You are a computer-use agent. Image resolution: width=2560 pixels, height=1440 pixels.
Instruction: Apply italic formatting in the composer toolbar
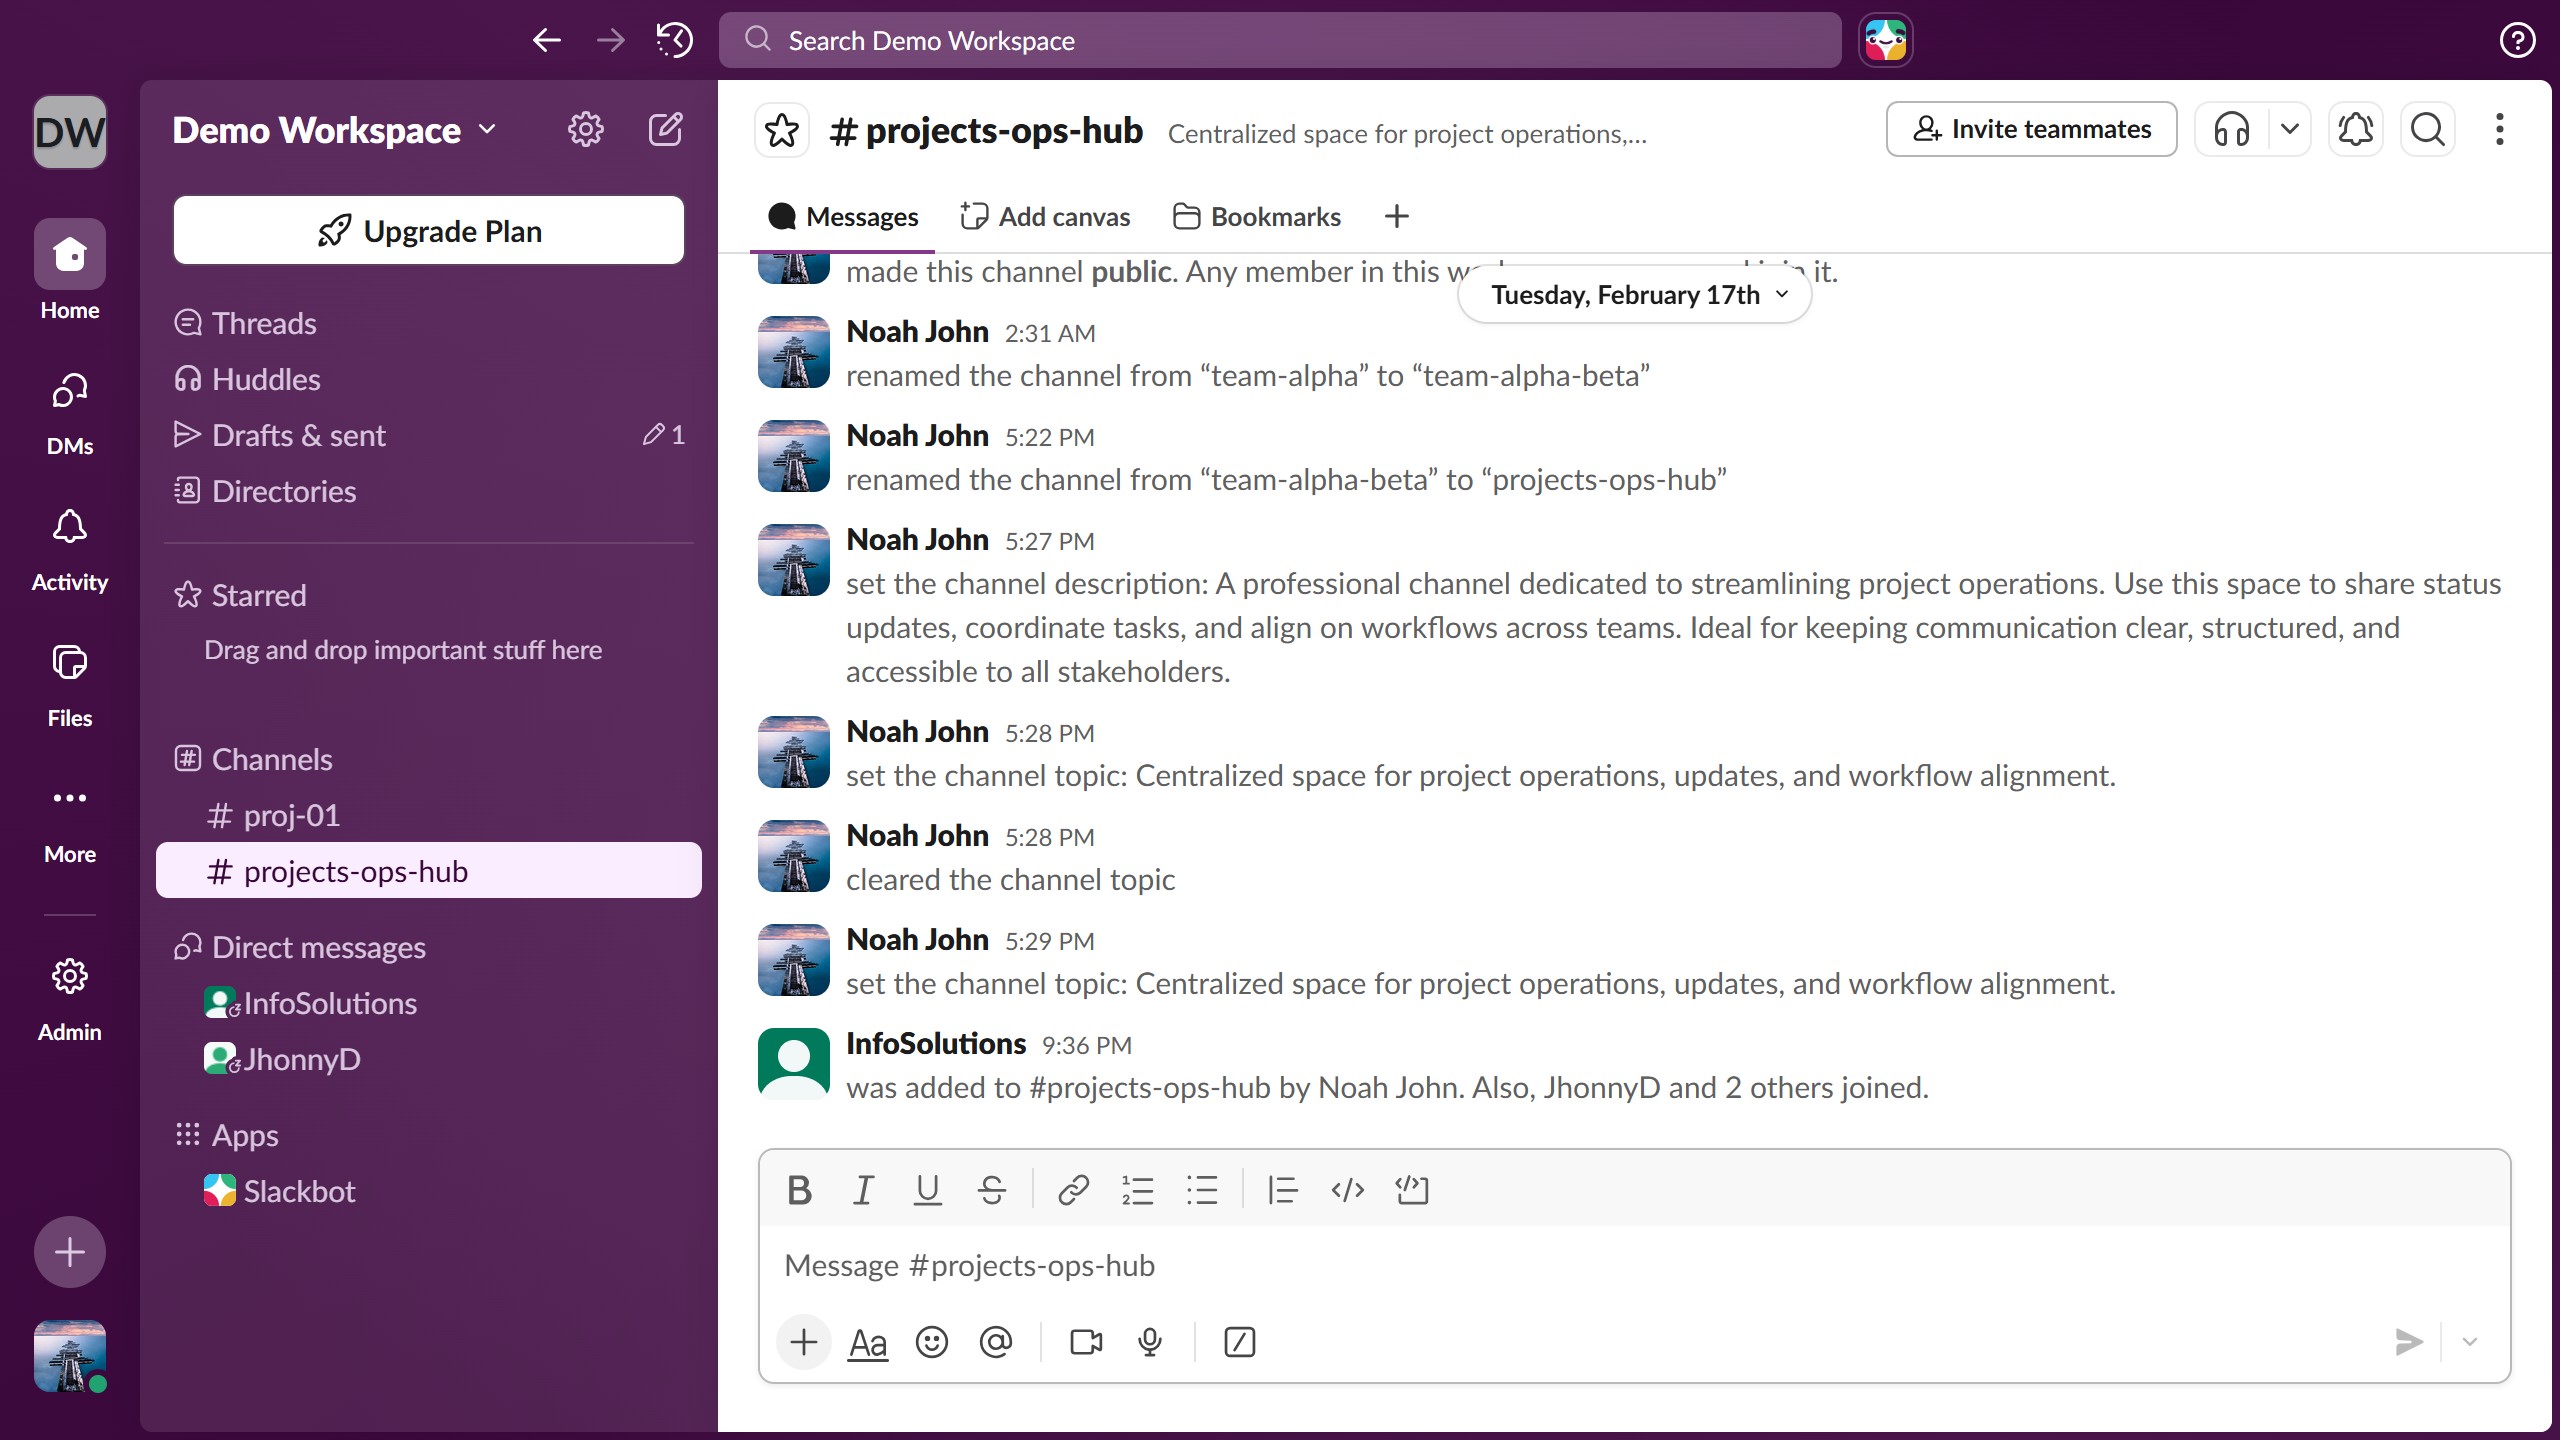coord(863,1190)
